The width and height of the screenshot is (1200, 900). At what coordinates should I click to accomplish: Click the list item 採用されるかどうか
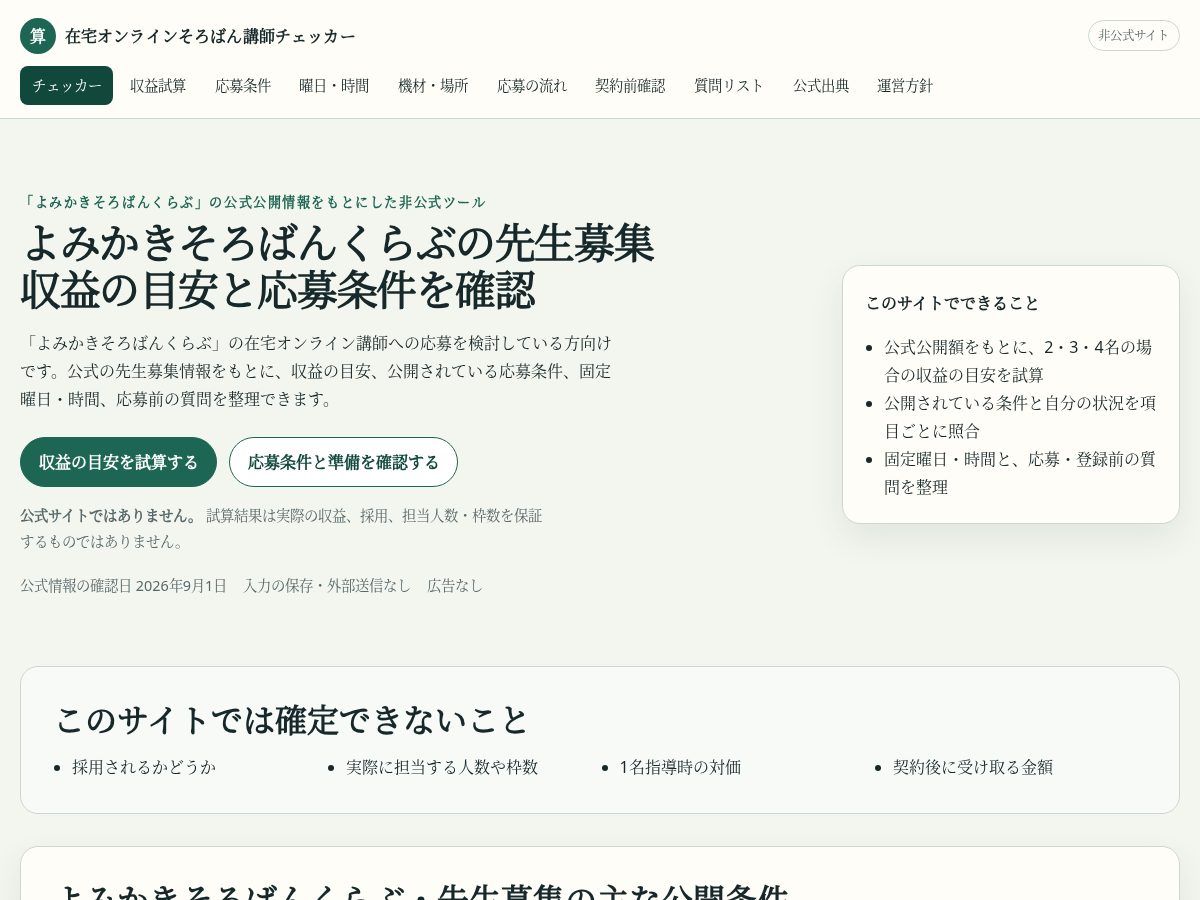[144, 767]
